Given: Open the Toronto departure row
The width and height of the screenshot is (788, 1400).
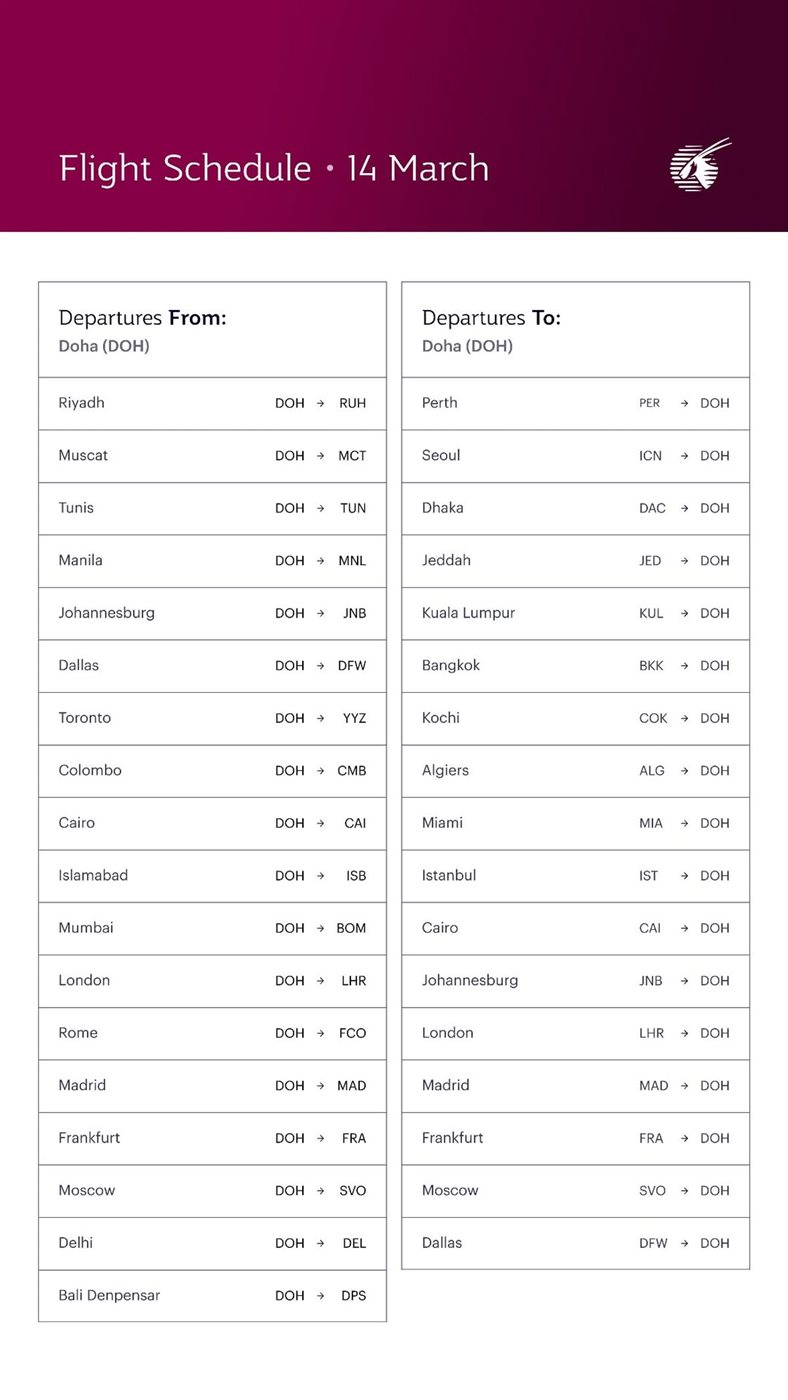Looking at the screenshot, I should [212, 718].
